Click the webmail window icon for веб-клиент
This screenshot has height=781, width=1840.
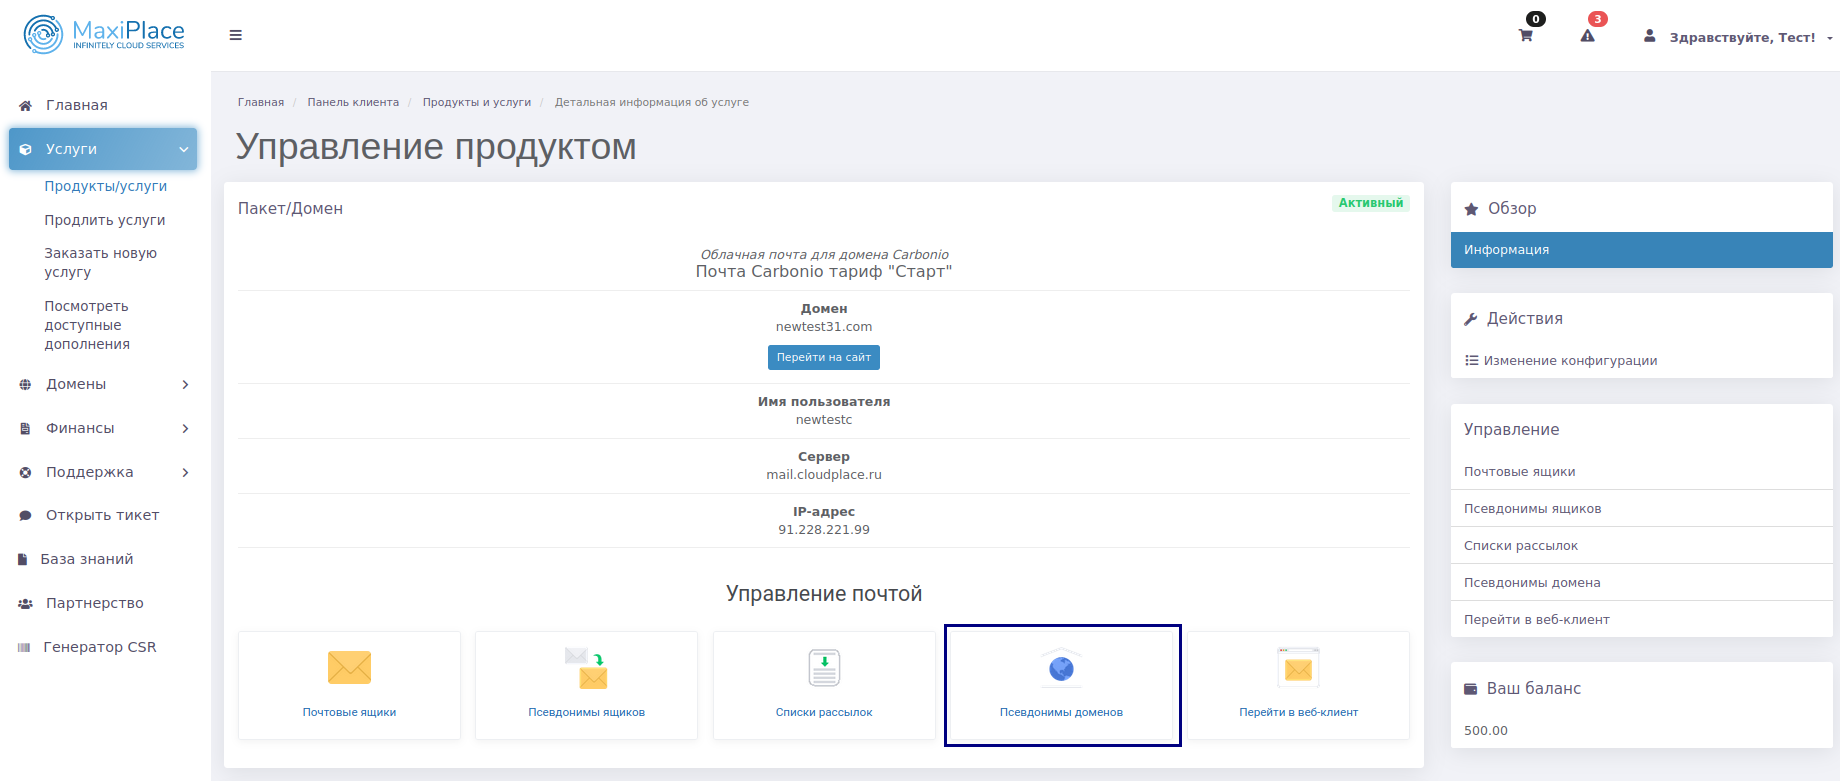click(1298, 667)
